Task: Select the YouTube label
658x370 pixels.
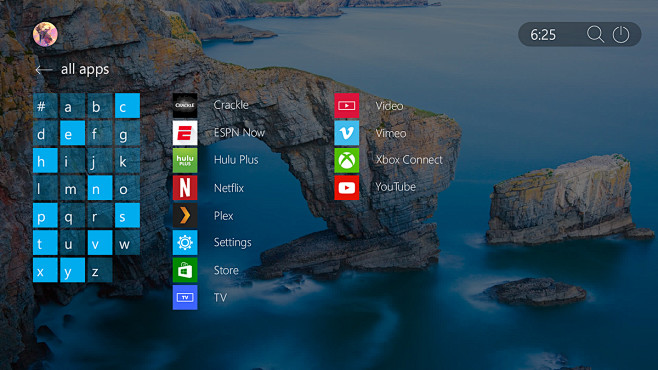Action: pyautogui.click(x=395, y=187)
